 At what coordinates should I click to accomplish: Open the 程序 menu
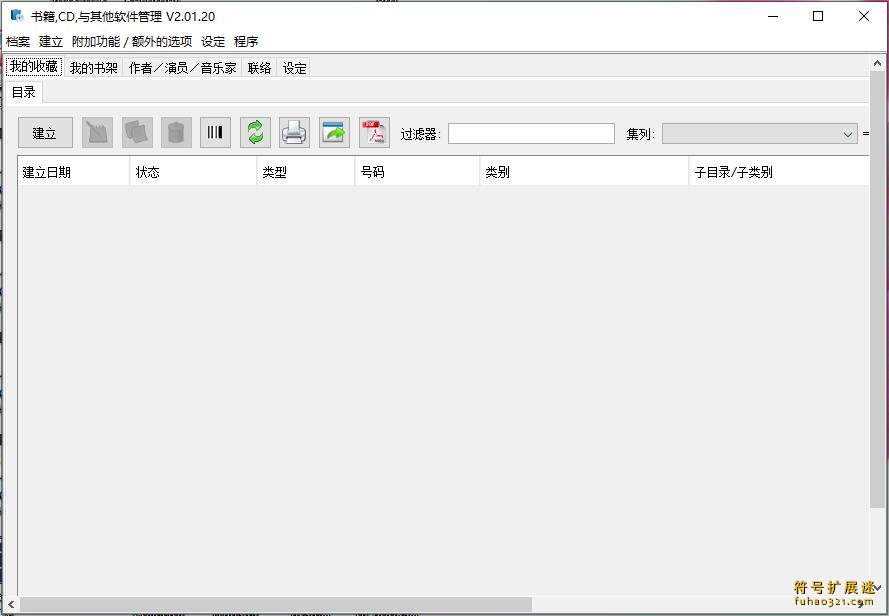246,42
